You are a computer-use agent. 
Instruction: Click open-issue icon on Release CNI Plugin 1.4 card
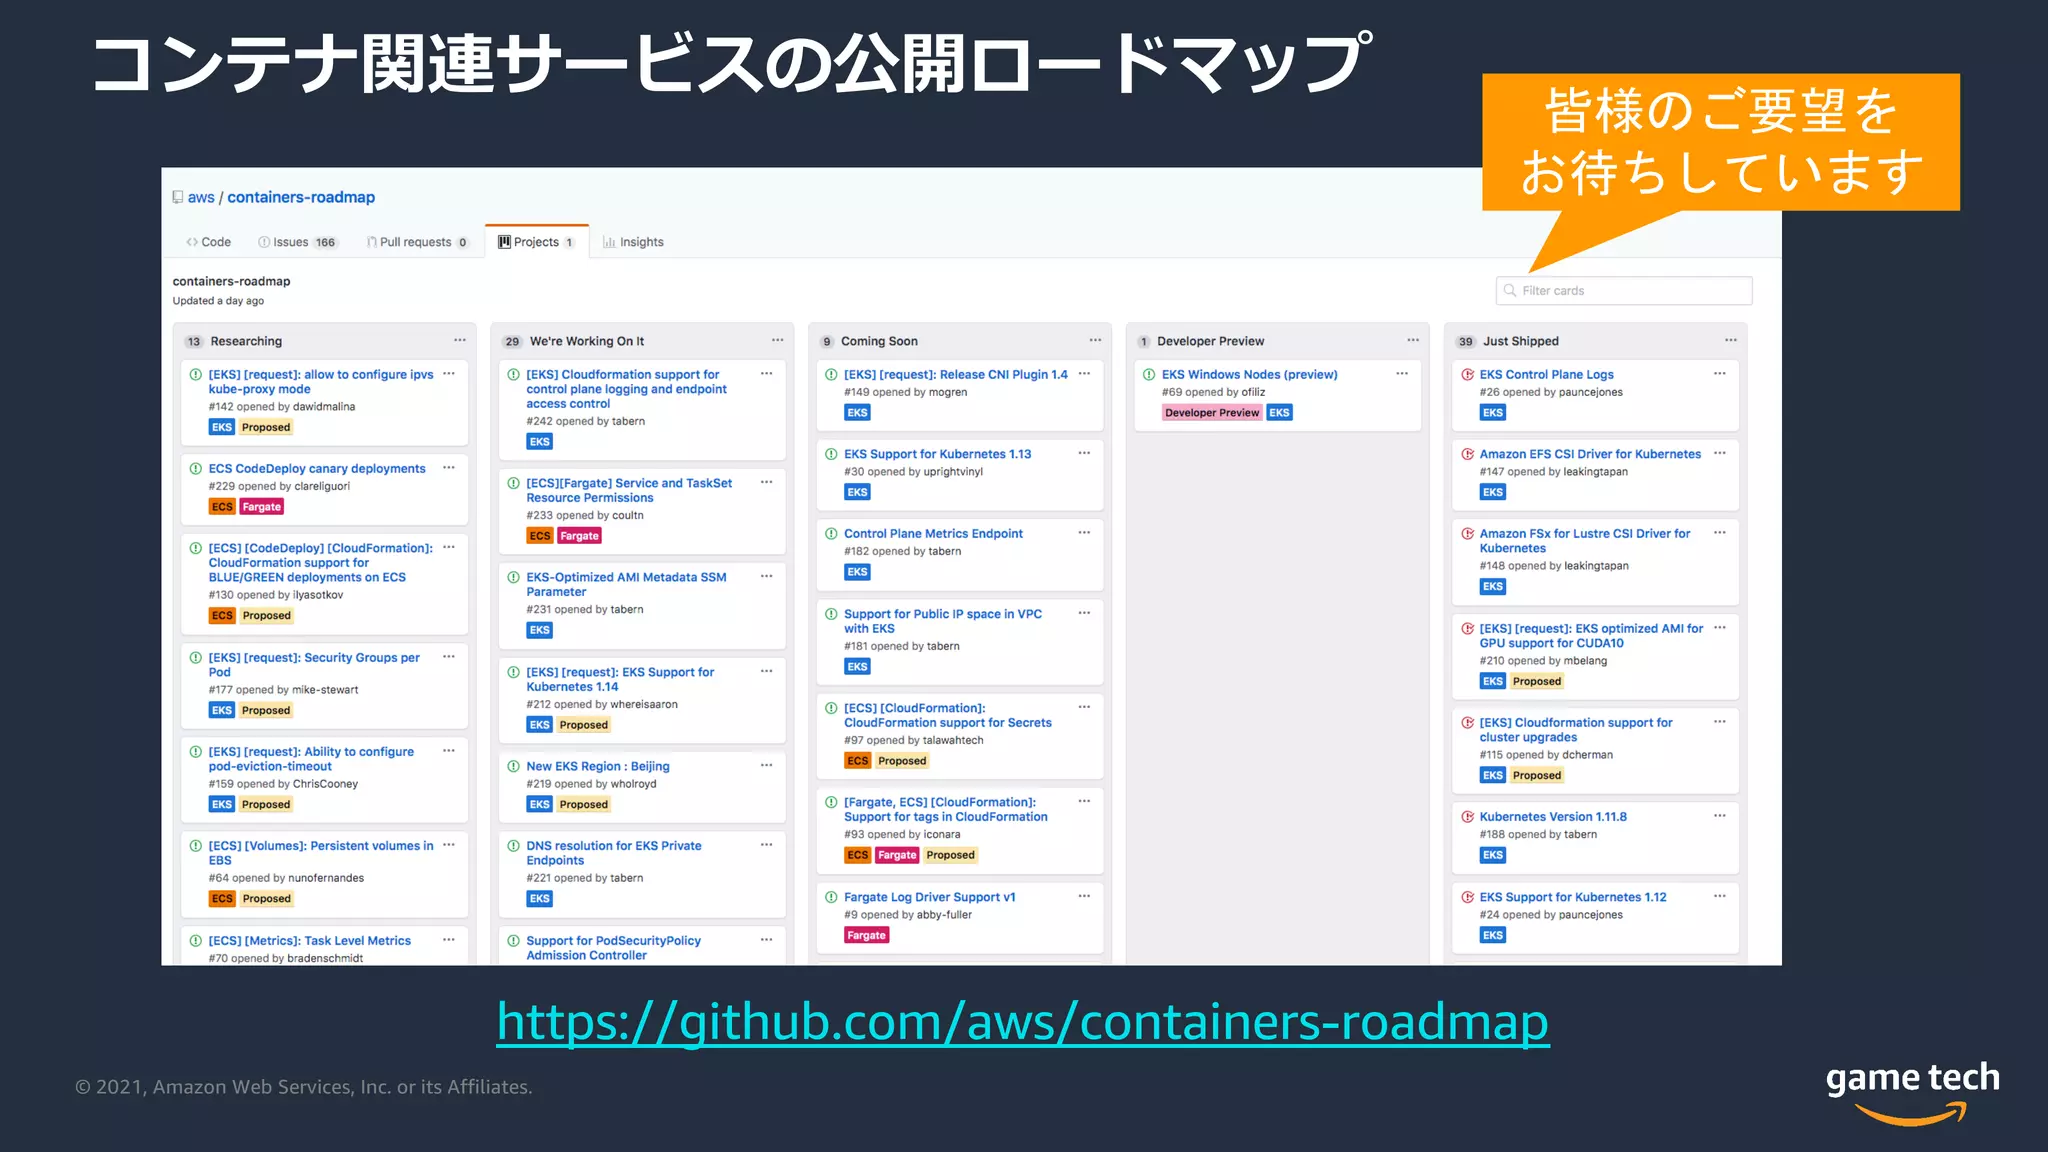pyautogui.click(x=831, y=374)
